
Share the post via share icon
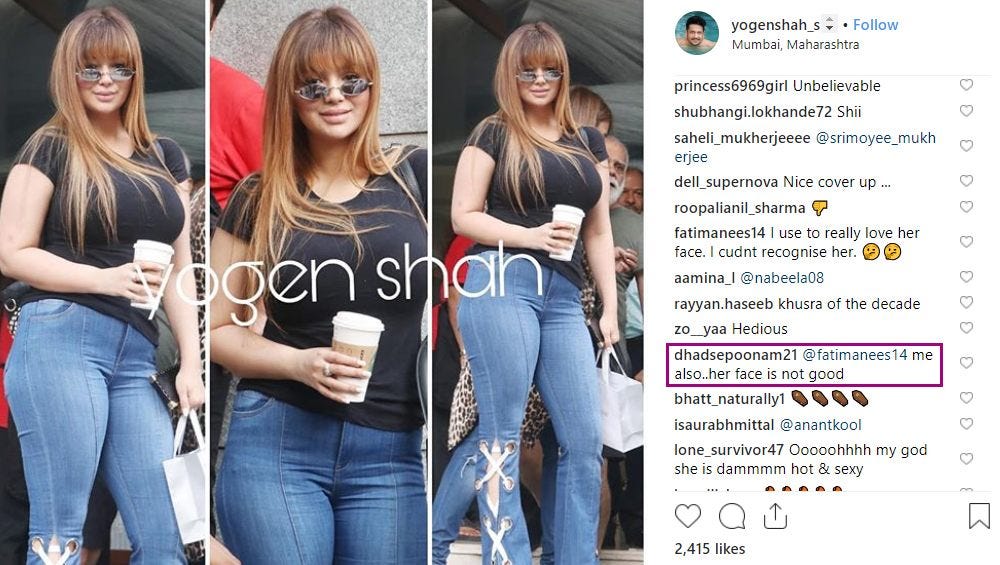coord(775,516)
